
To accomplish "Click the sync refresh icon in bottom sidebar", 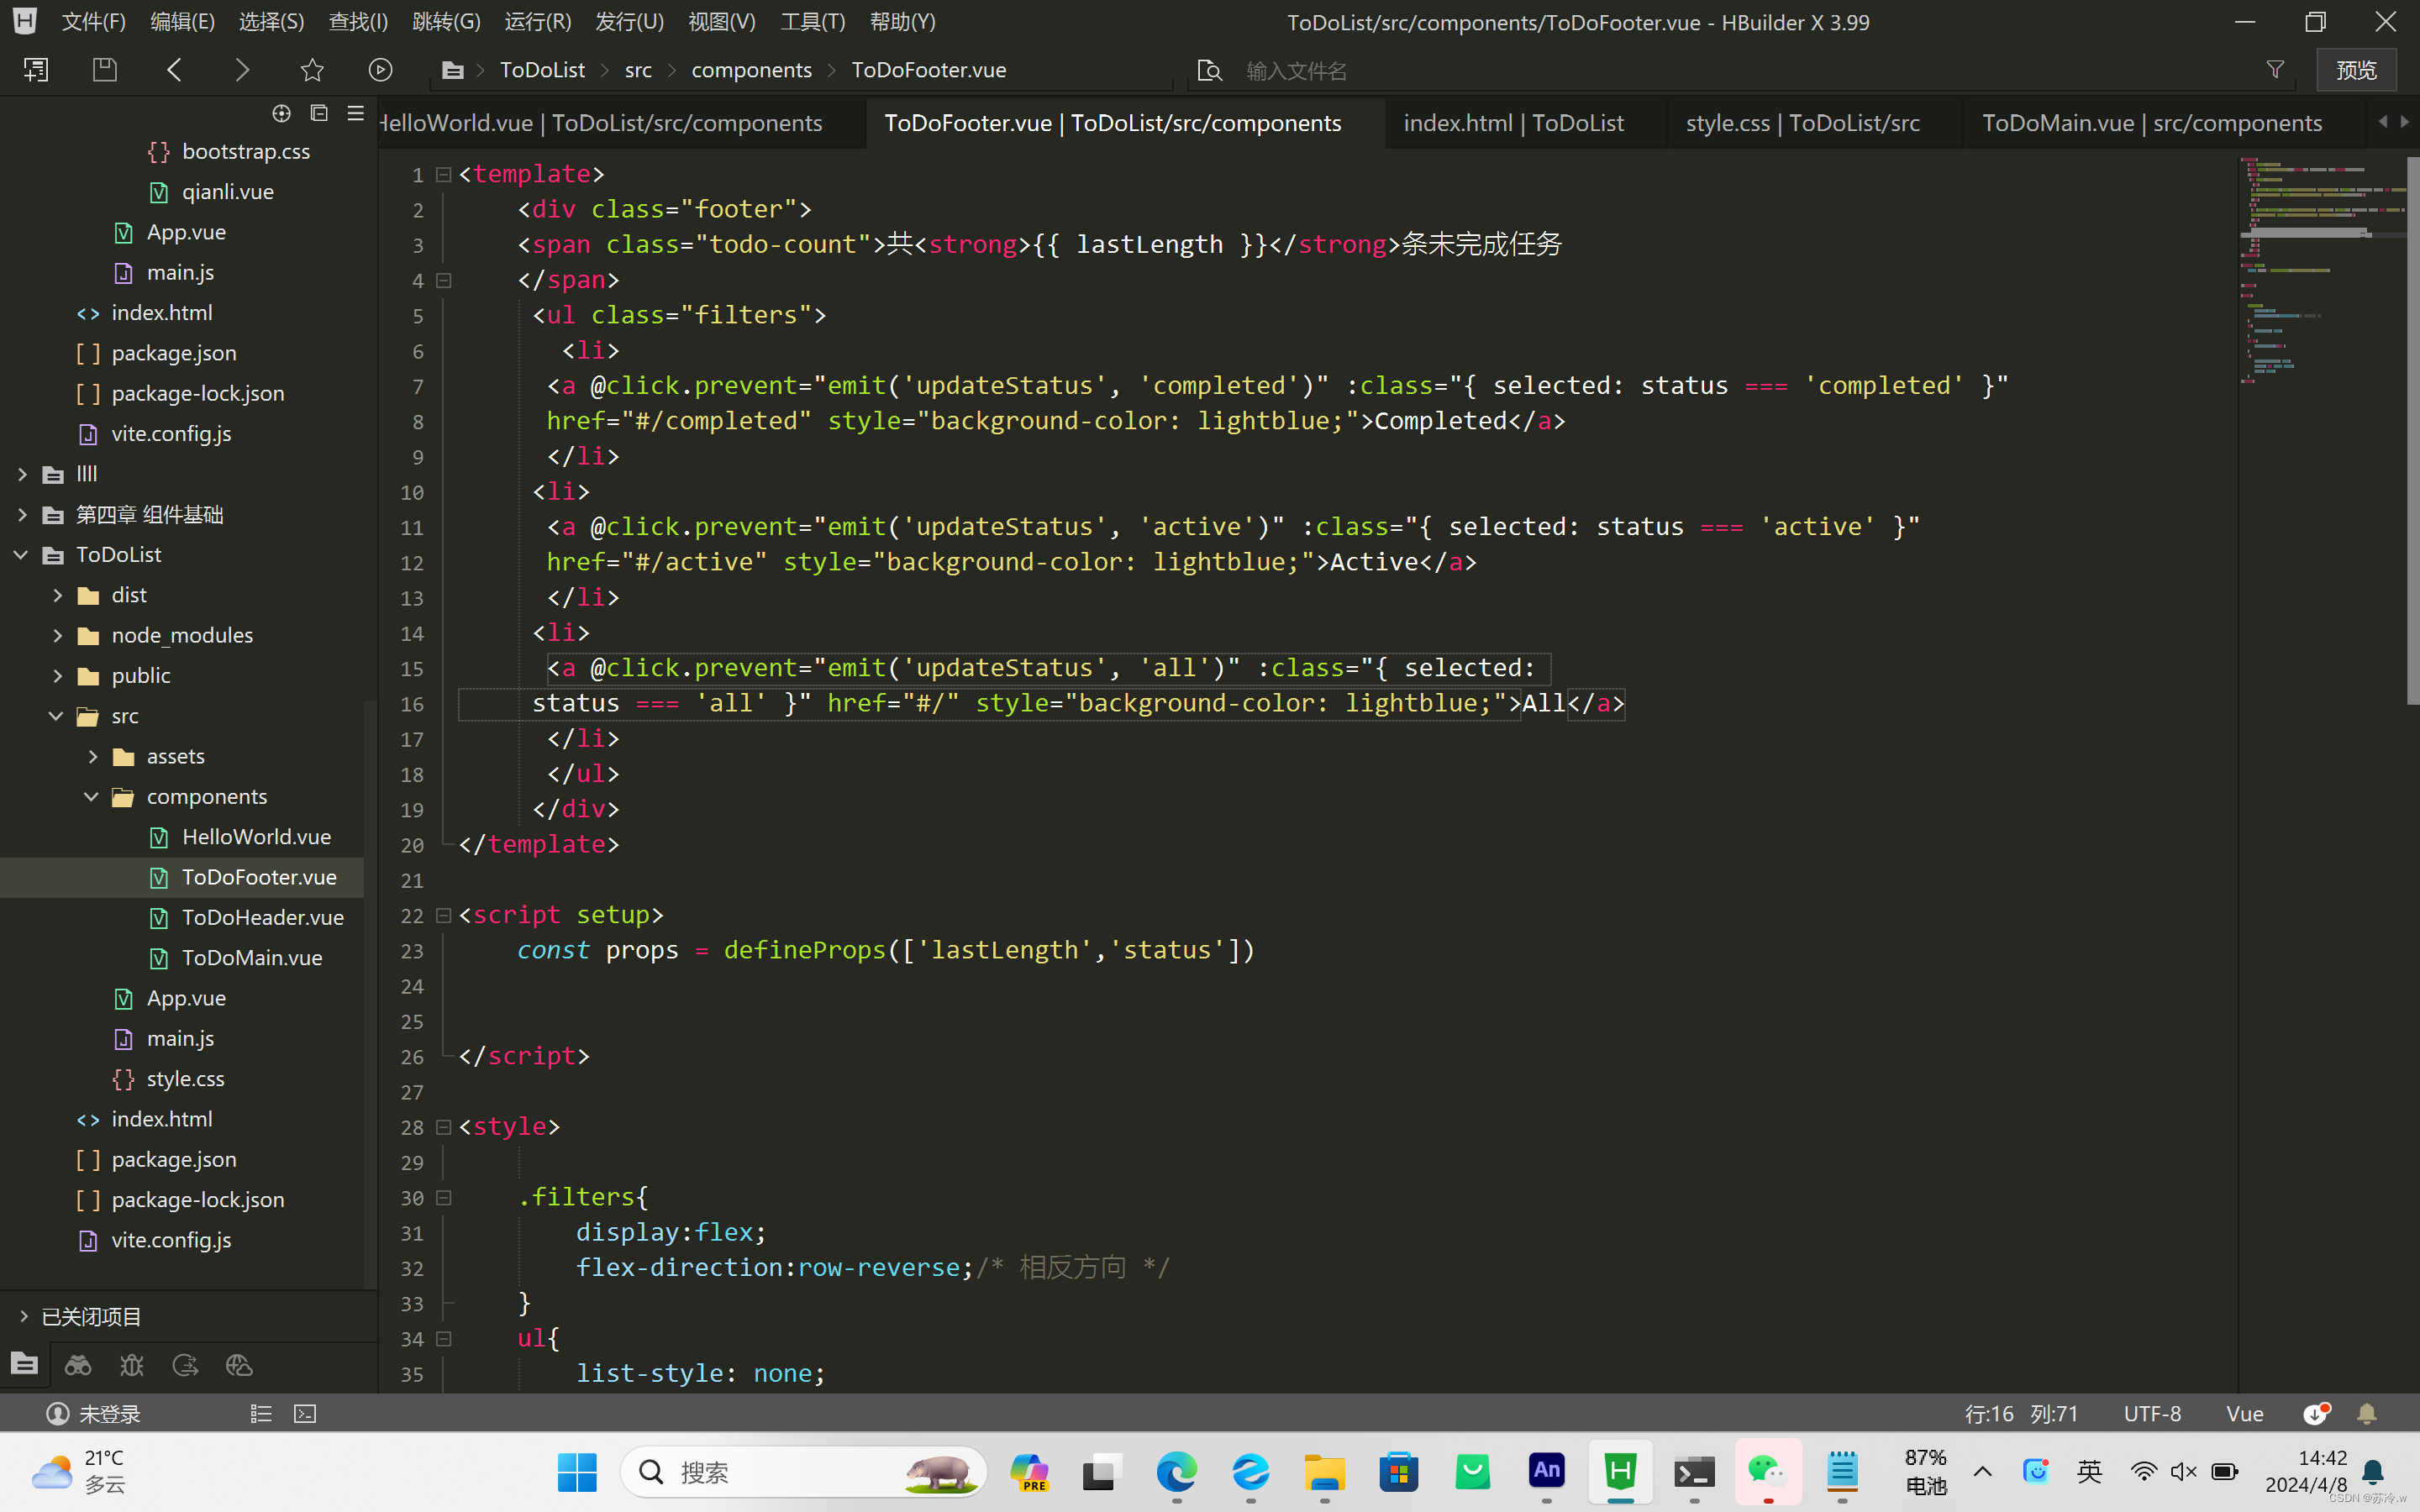I will pos(185,1365).
